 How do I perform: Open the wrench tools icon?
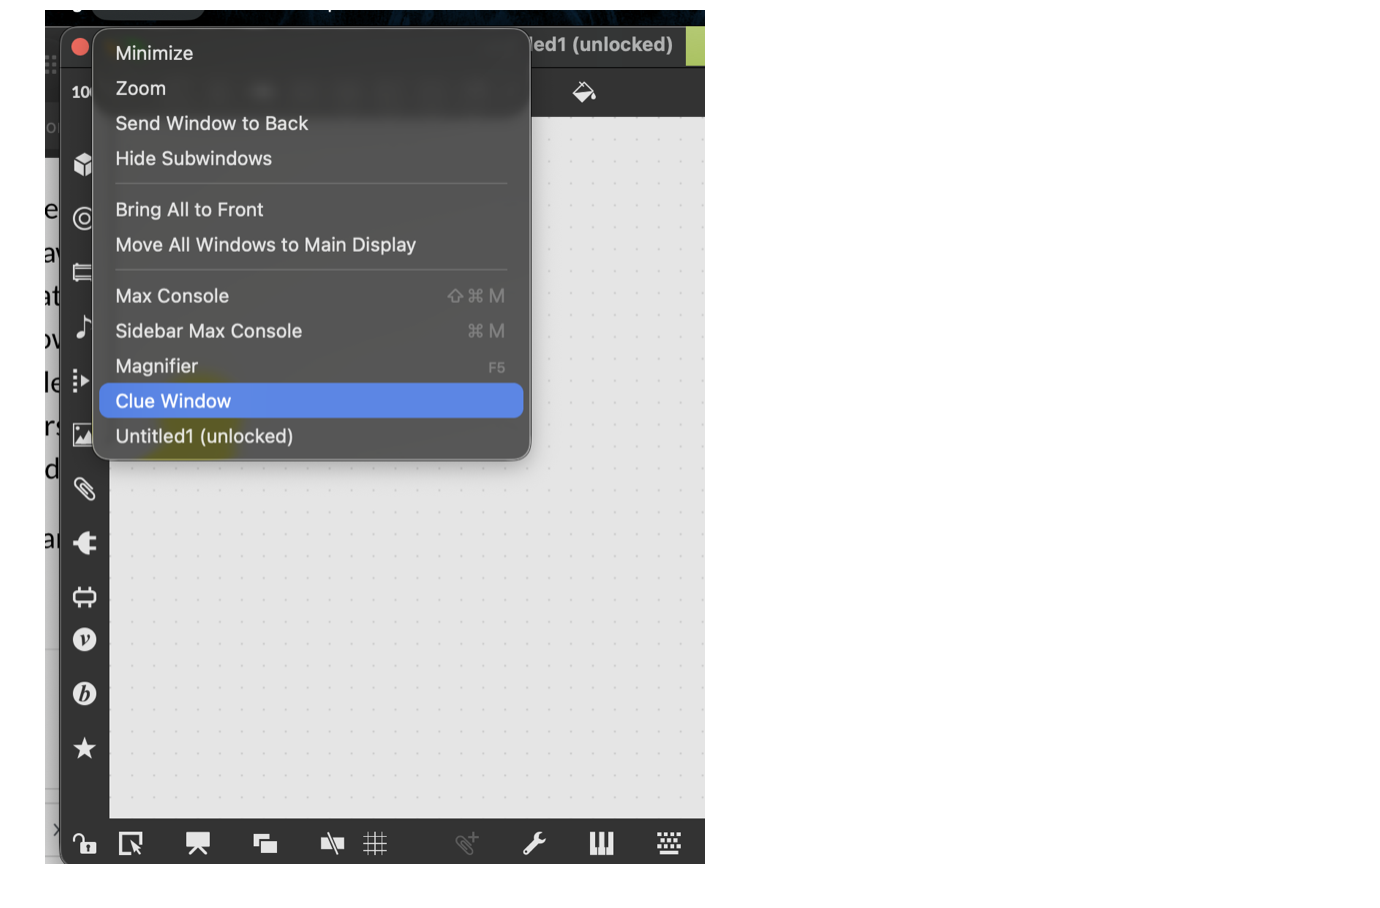534,844
